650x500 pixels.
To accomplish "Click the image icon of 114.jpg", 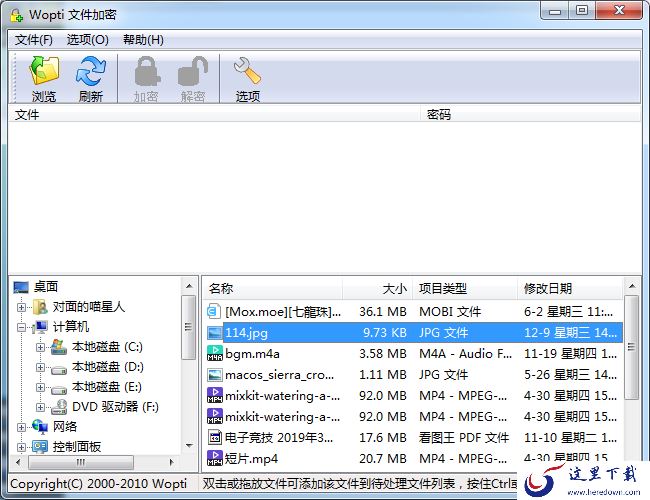I will pyautogui.click(x=215, y=333).
